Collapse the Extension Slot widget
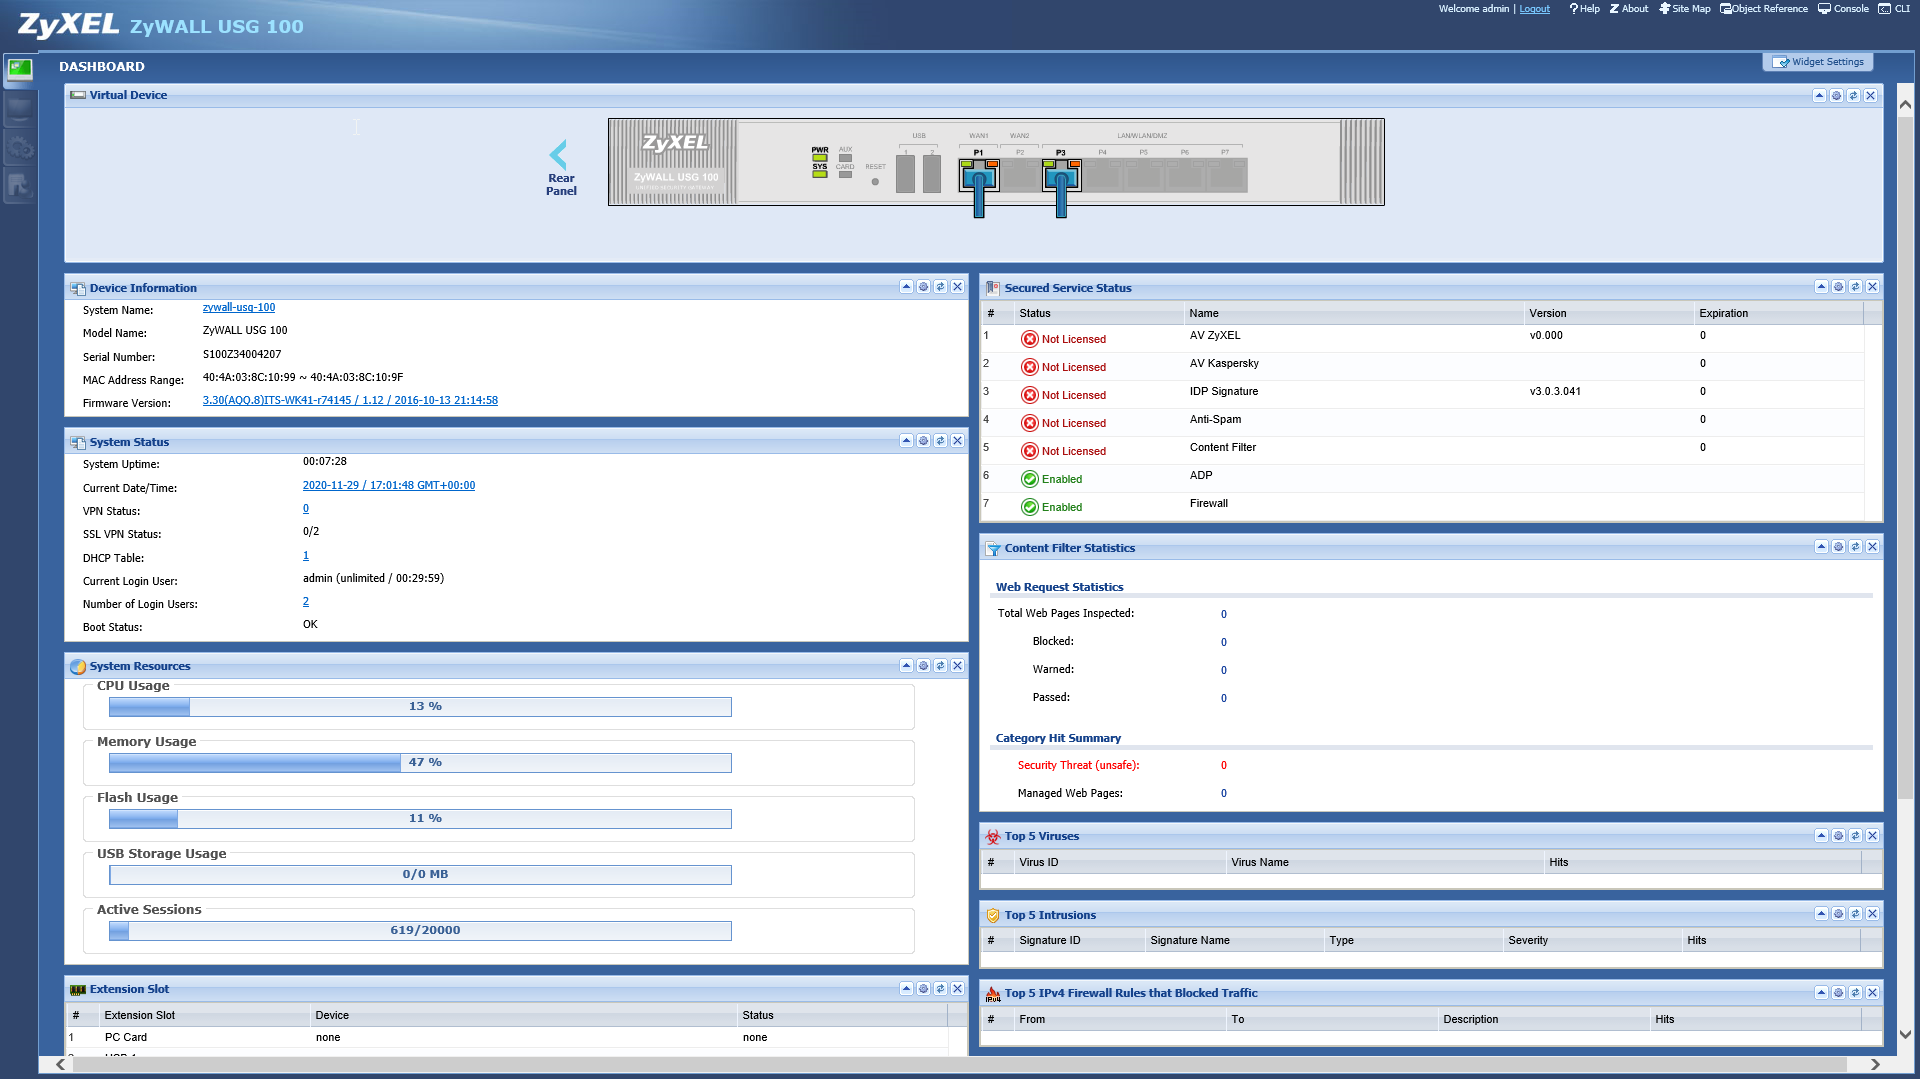The image size is (1920, 1079). pyautogui.click(x=906, y=989)
